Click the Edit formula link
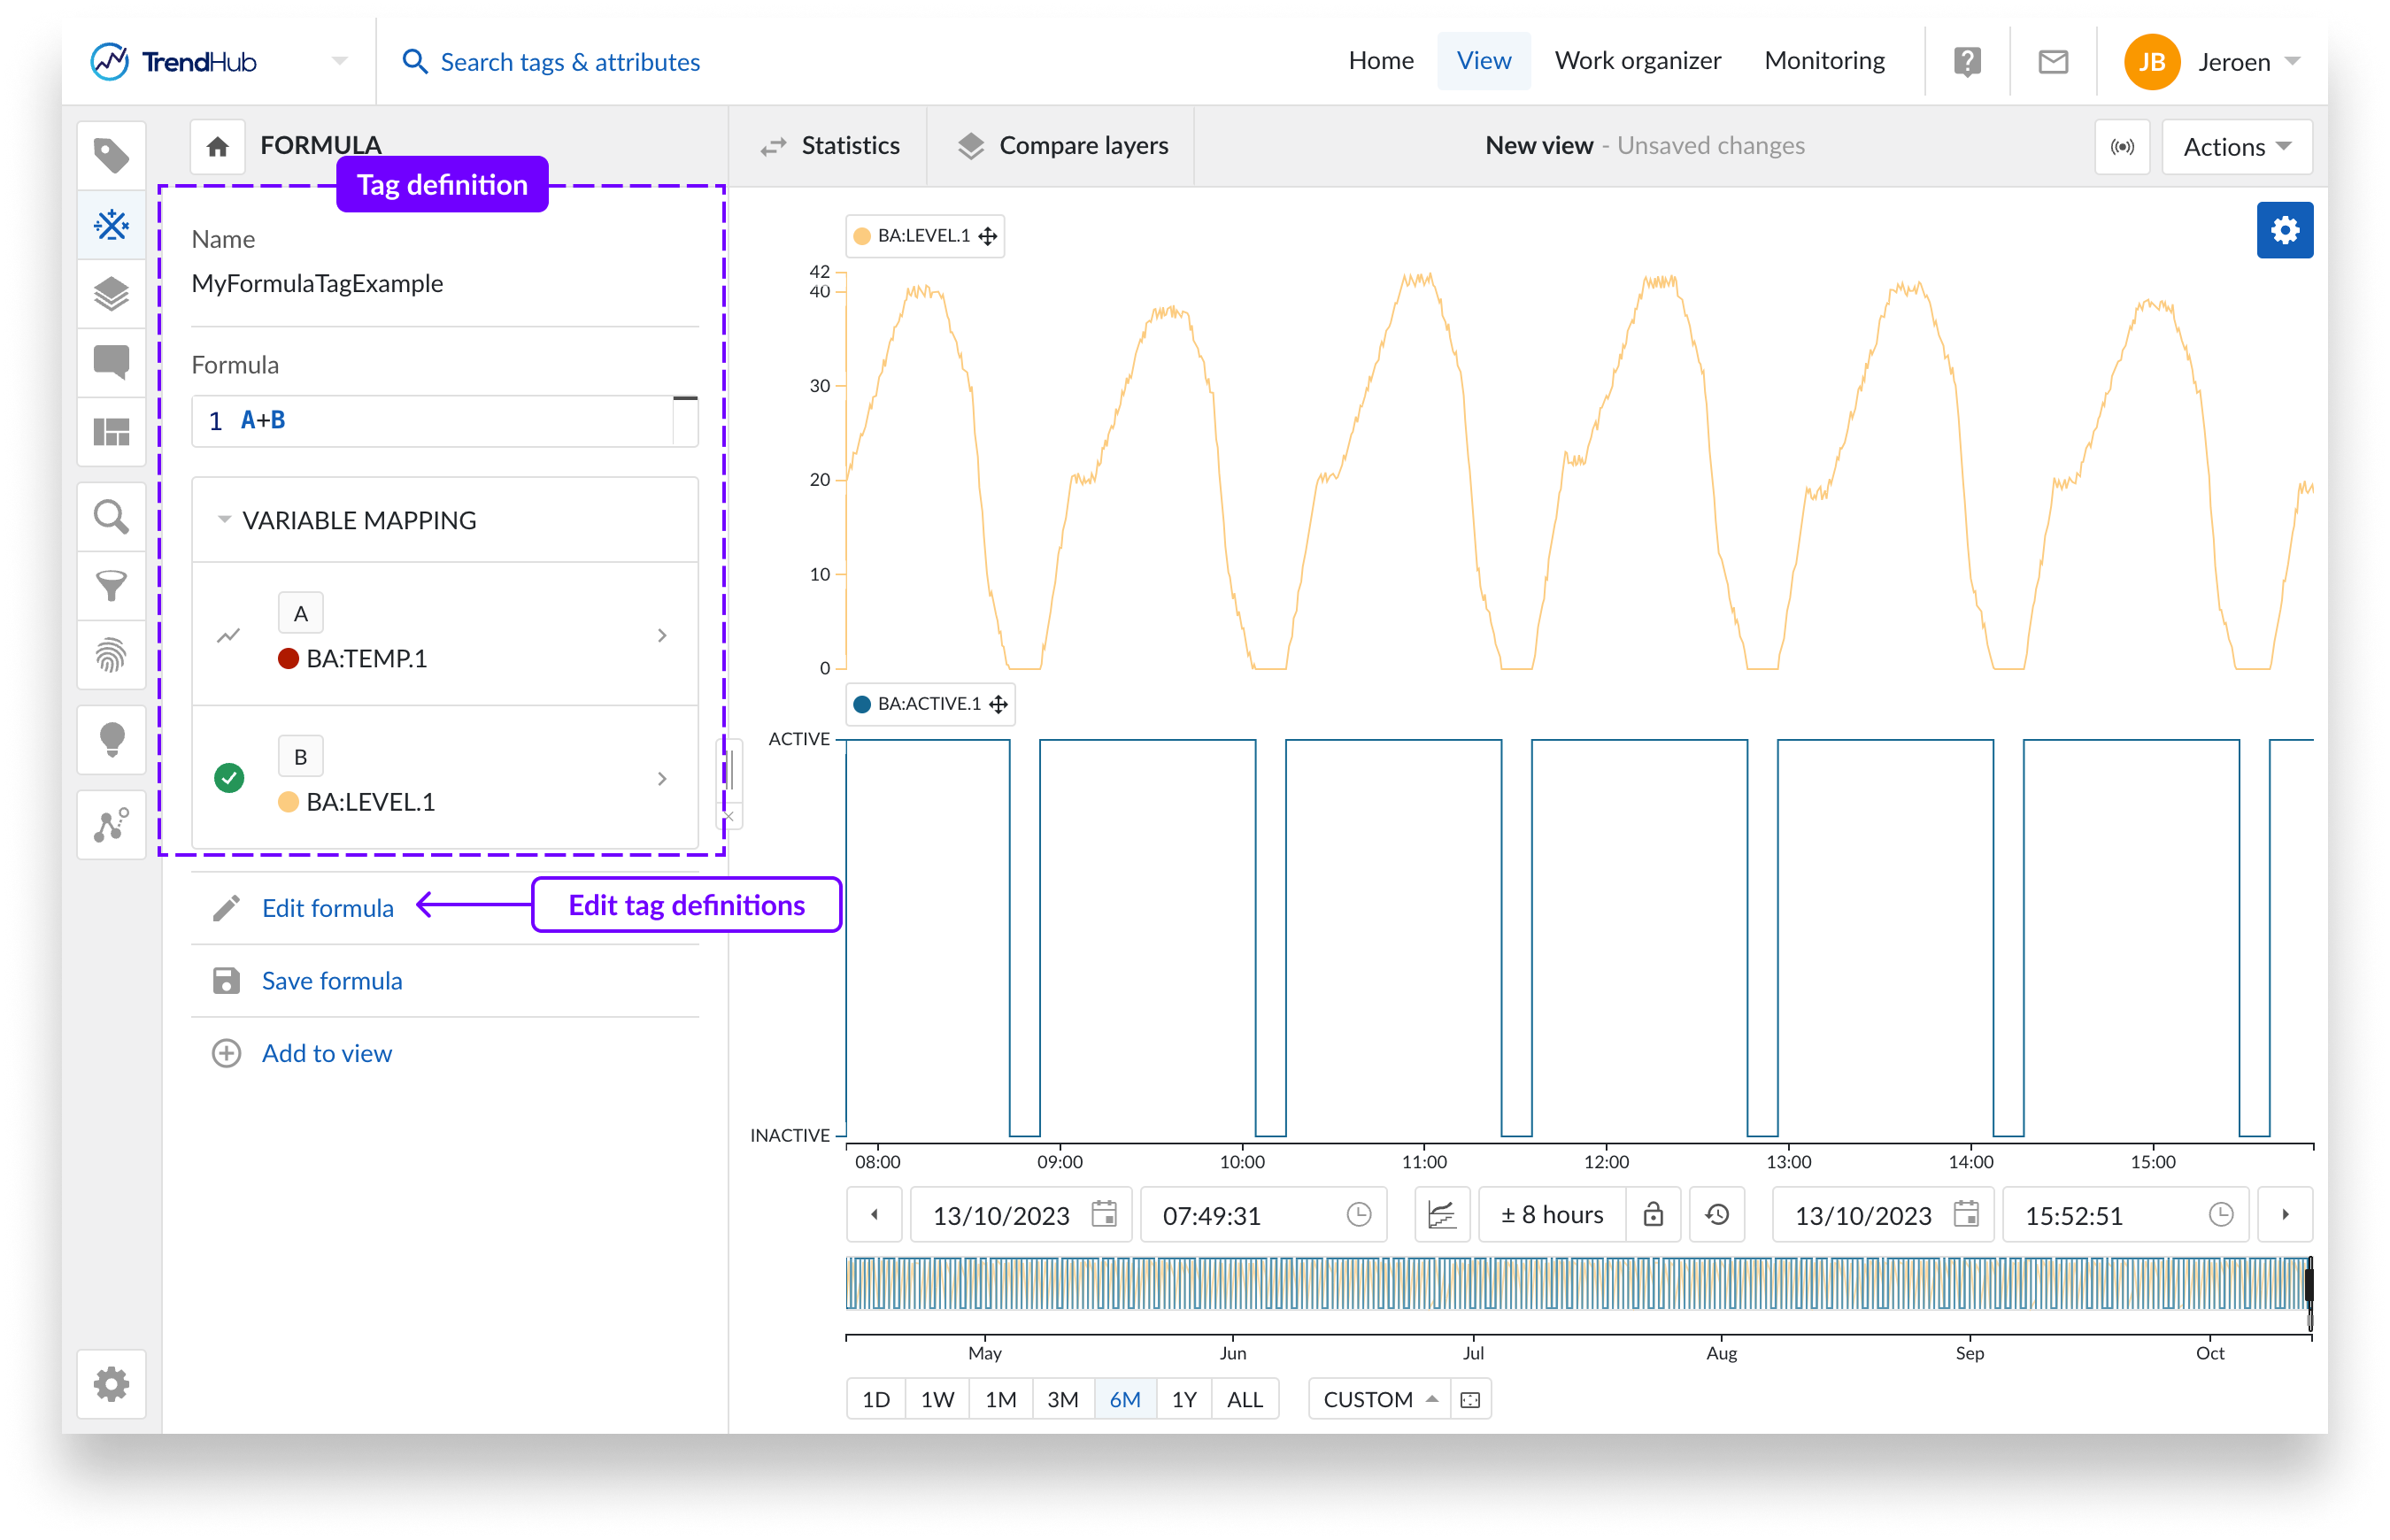Viewport: 2390px width, 1540px height. (x=327, y=908)
